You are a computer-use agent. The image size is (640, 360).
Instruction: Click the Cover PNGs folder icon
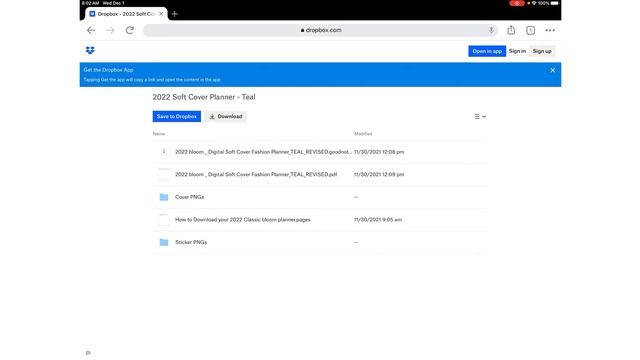pos(164,197)
